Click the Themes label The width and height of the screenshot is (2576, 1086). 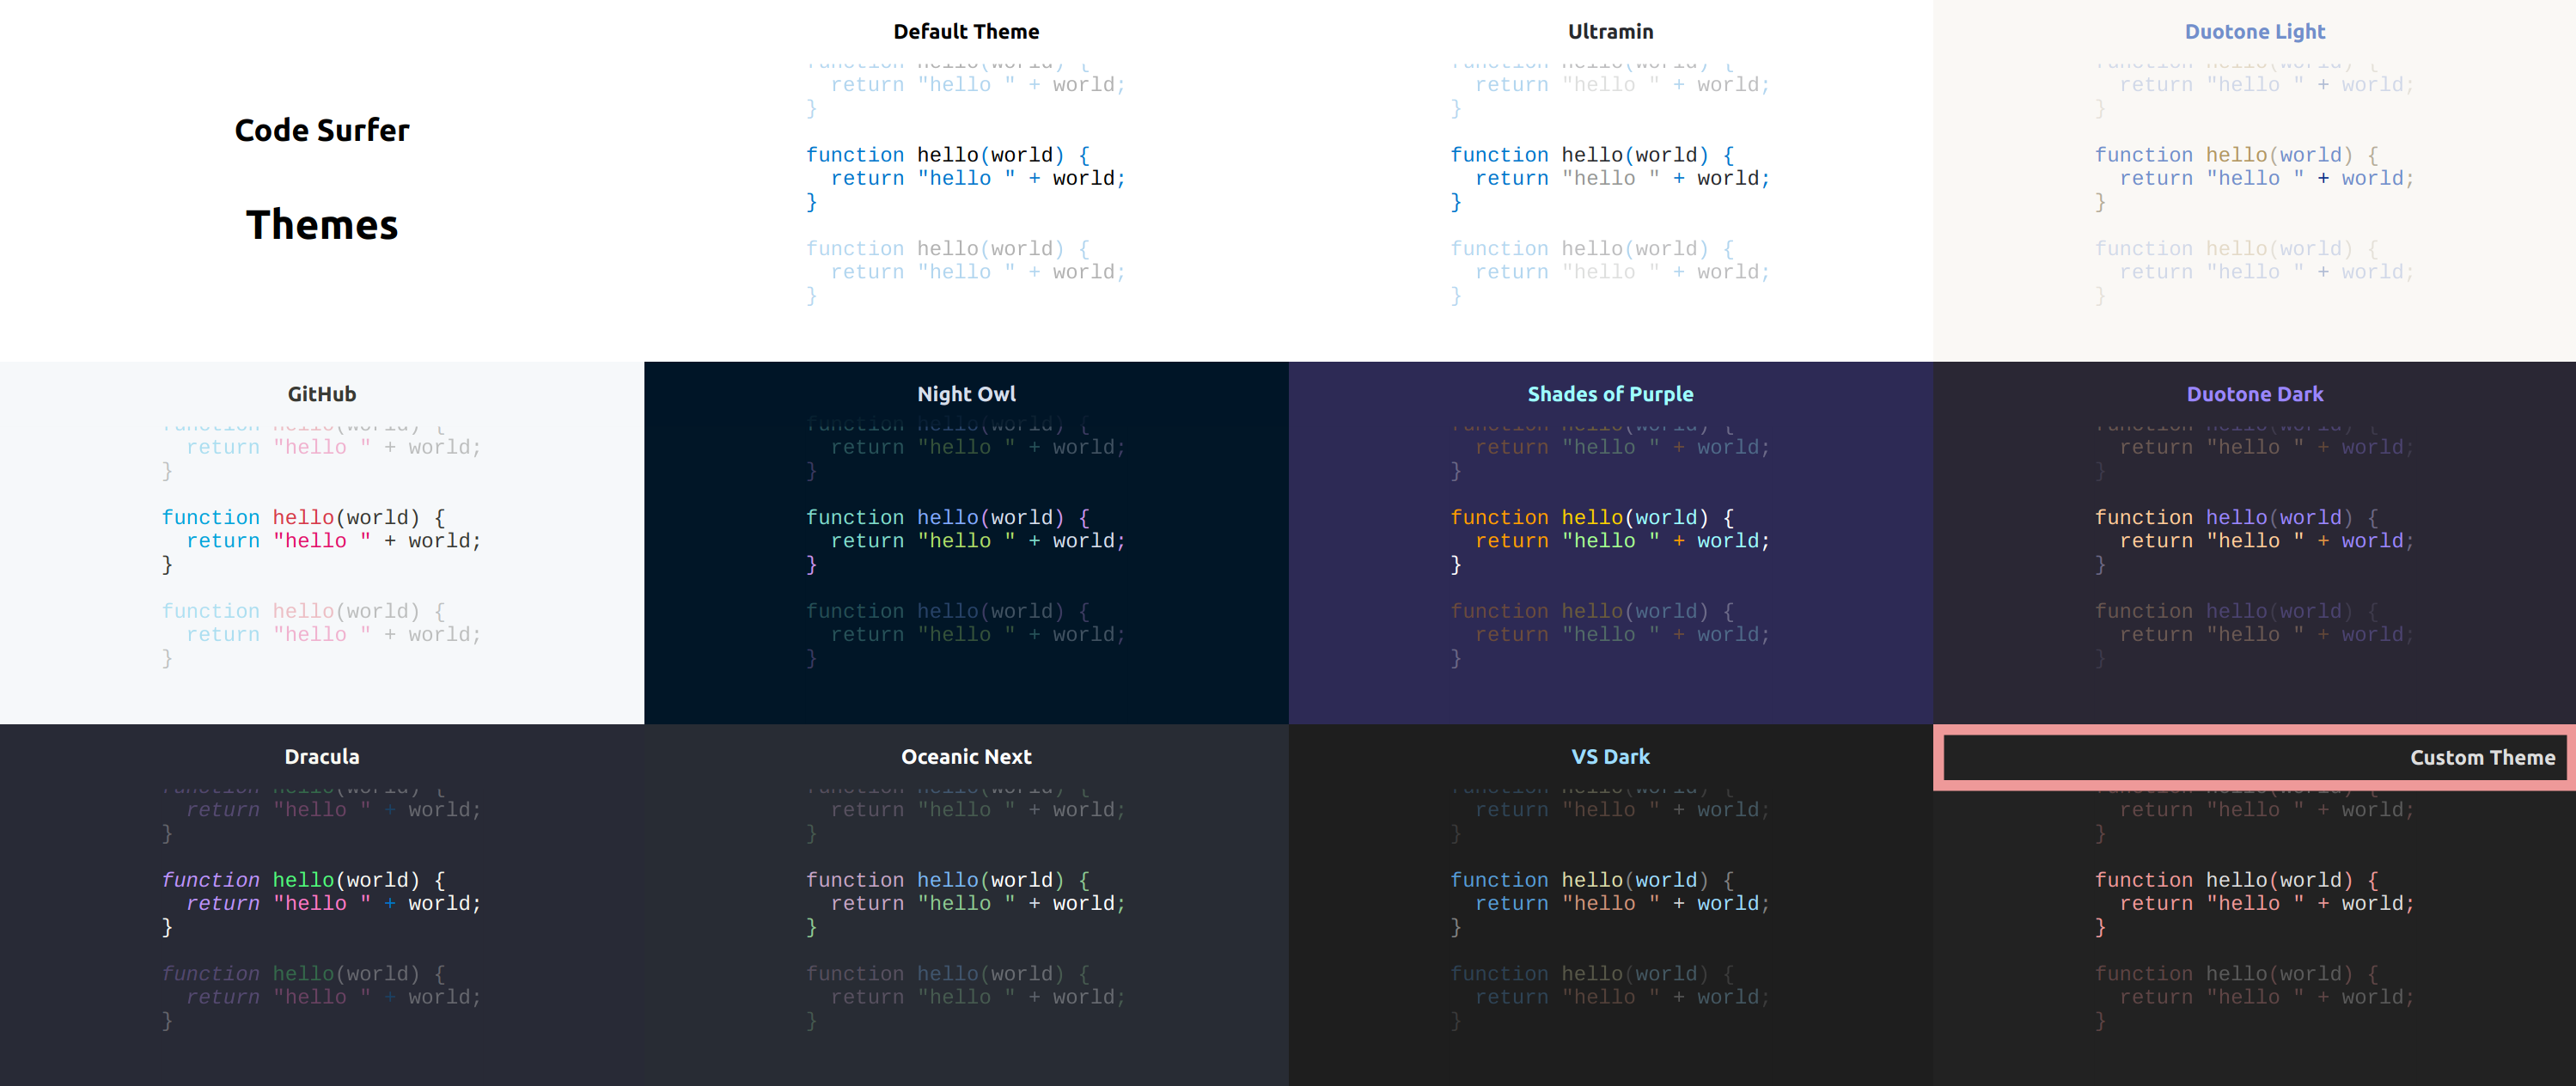point(322,225)
